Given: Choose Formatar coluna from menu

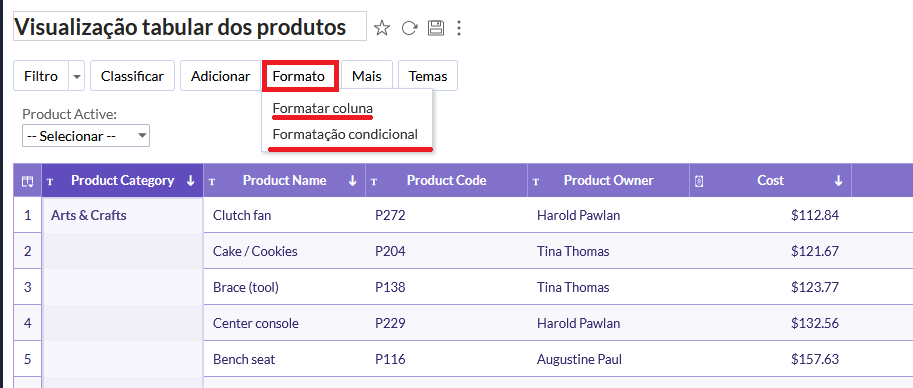Looking at the screenshot, I should coord(323,108).
